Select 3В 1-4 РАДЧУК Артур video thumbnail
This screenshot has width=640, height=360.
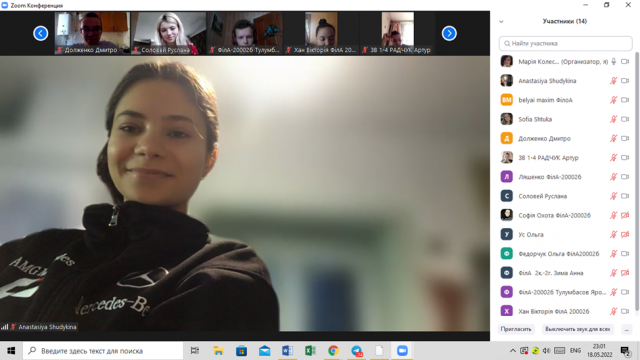click(398, 33)
